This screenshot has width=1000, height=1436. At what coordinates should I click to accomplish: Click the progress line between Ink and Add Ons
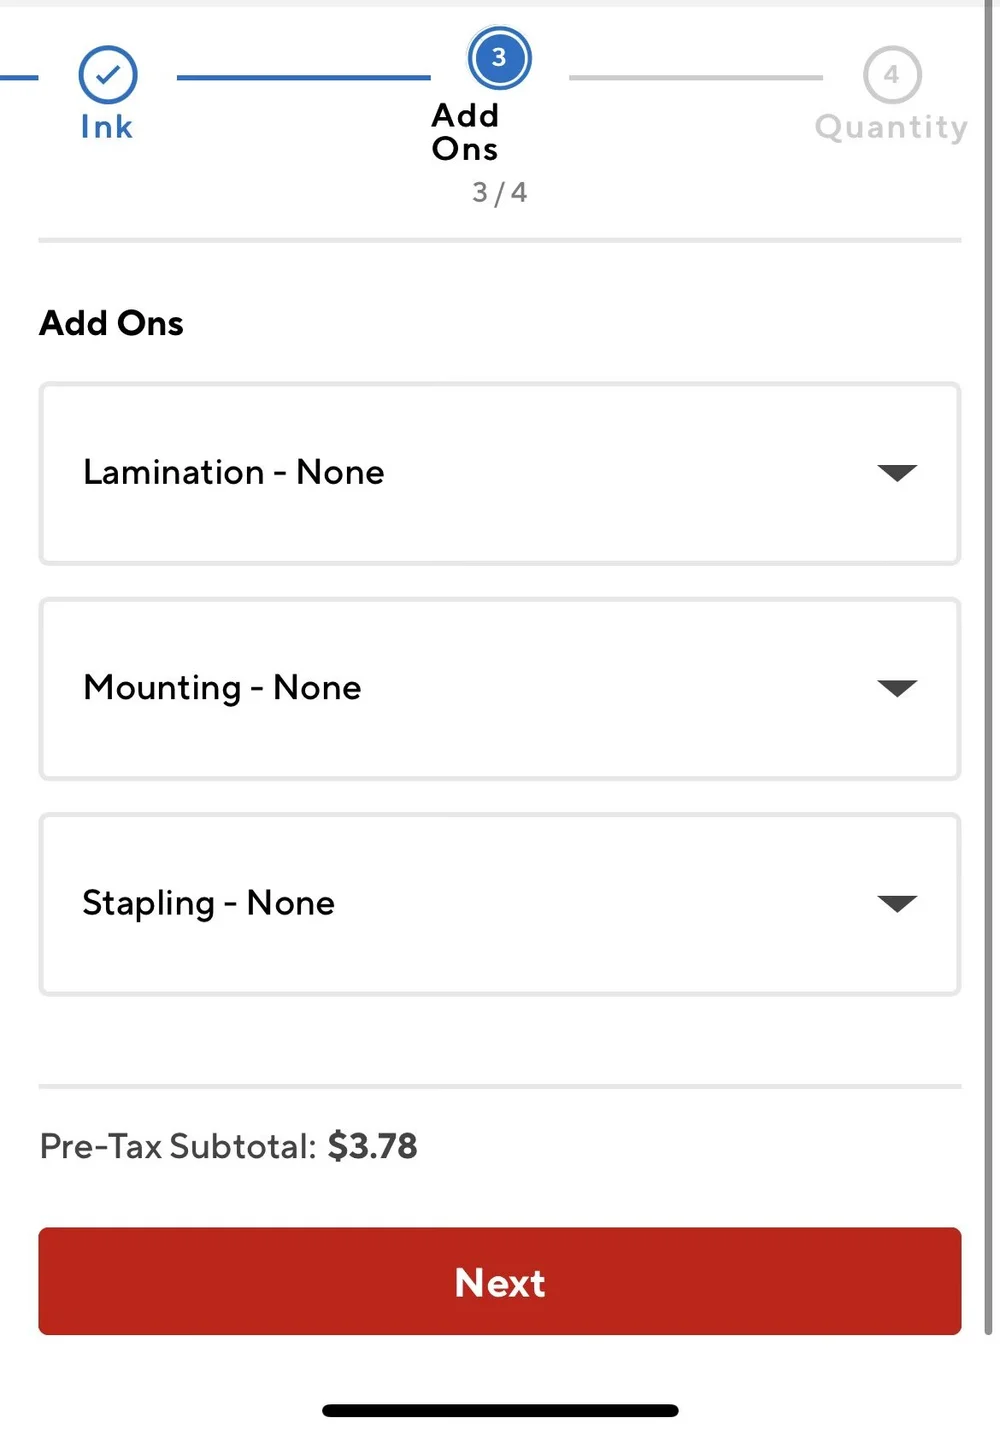[x=303, y=77]
